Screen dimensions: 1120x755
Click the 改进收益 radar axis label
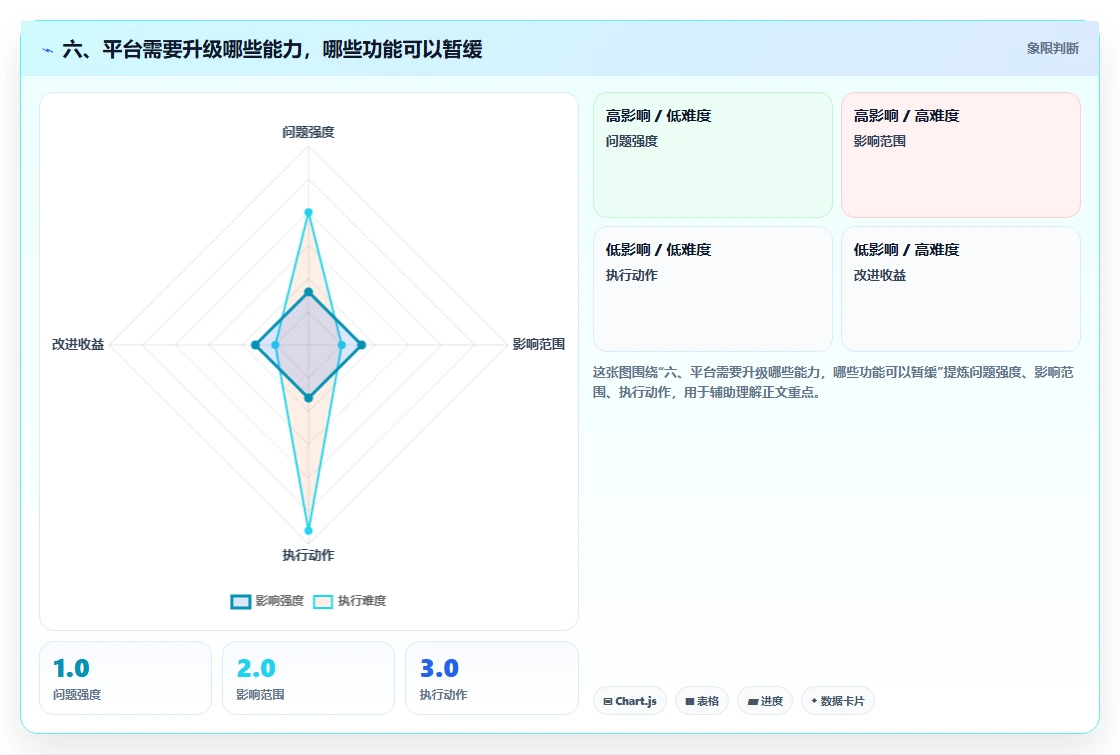78,344
